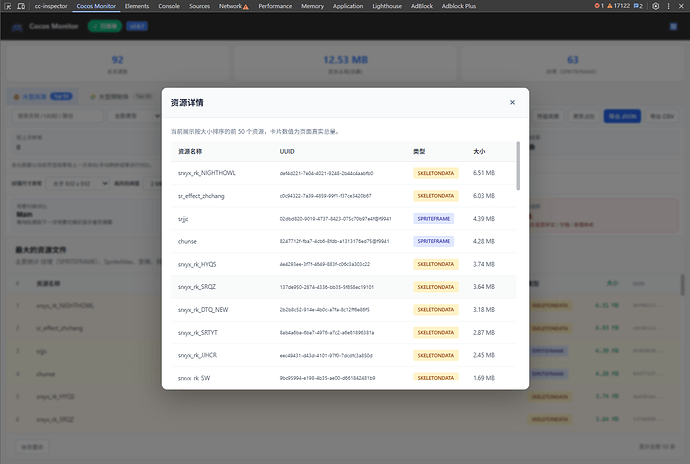Click the blue version badge in header
The image size is (690, 464).
click(x=137, y=26)
